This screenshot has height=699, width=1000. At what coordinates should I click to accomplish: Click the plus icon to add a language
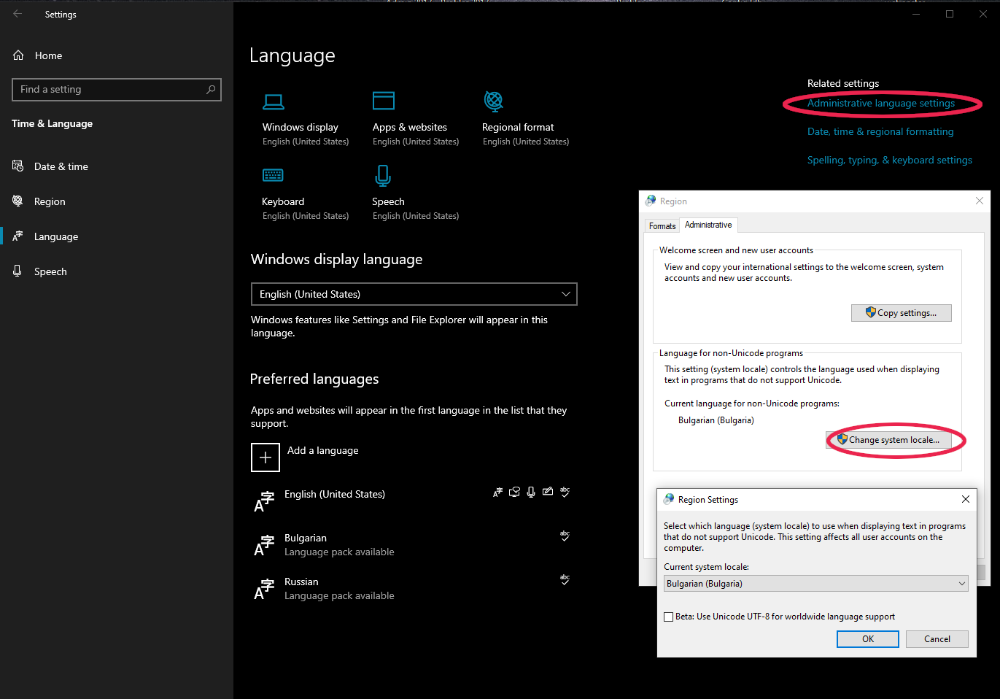265,457
